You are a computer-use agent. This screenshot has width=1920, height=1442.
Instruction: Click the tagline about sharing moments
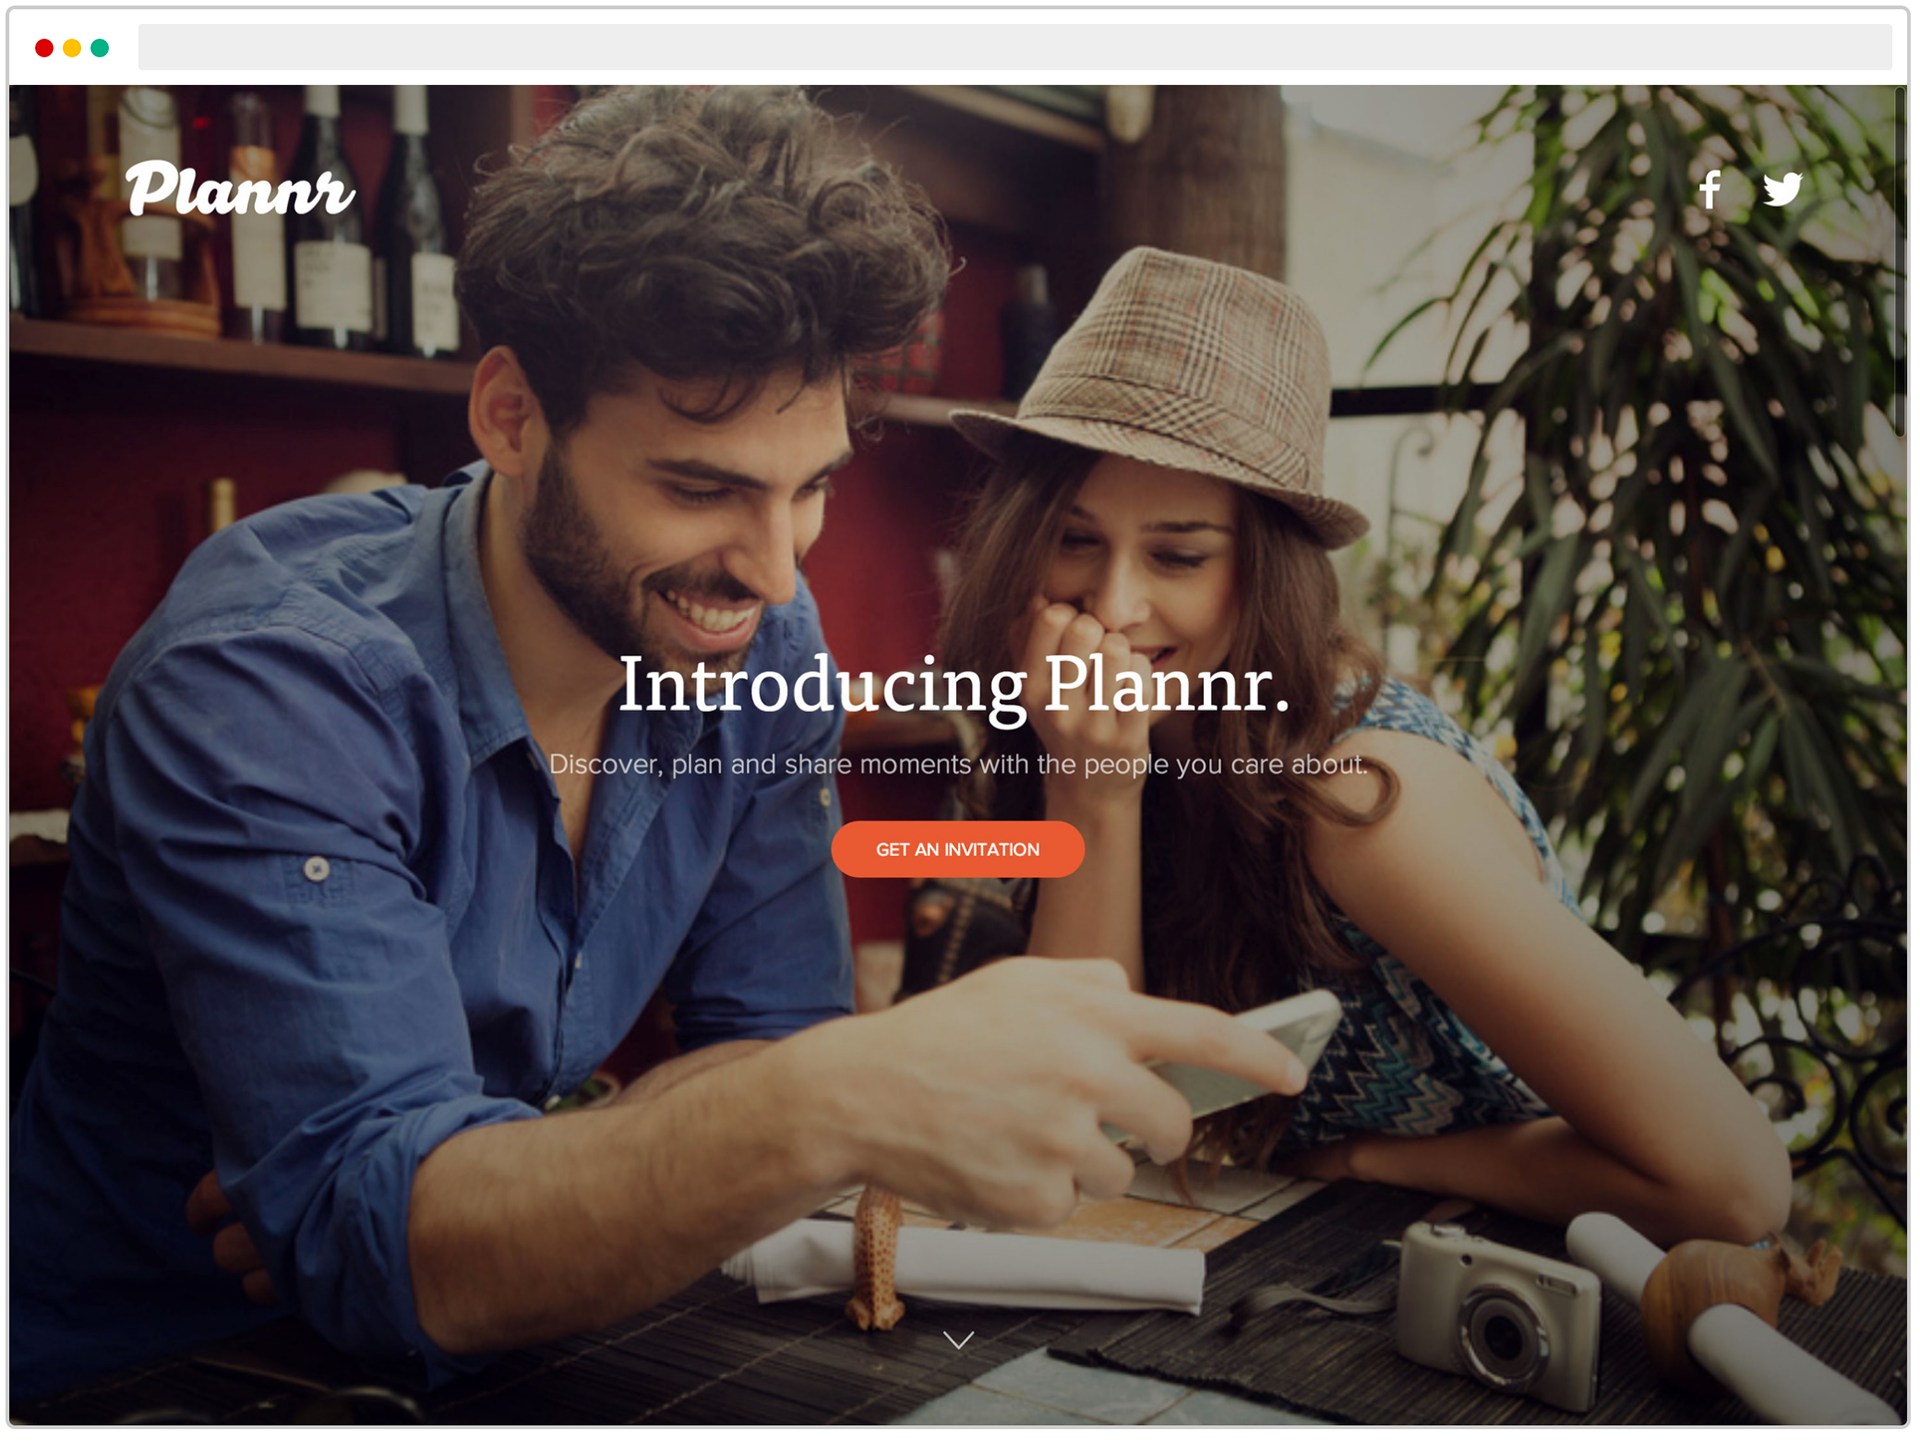(958, 765)
